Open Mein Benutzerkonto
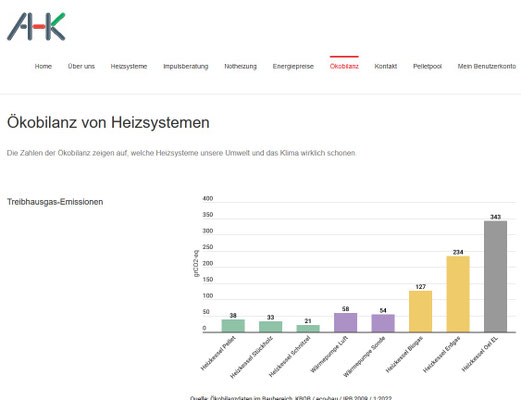521x400 pixels. tap(487, 66)
